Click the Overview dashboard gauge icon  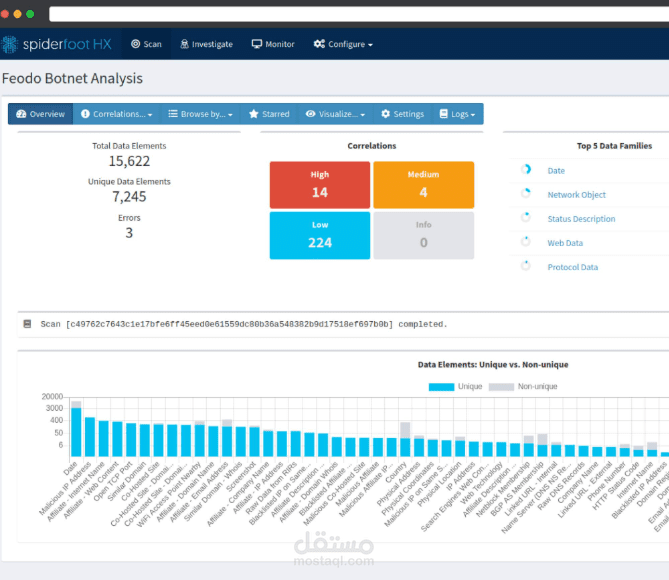point(21,114)
